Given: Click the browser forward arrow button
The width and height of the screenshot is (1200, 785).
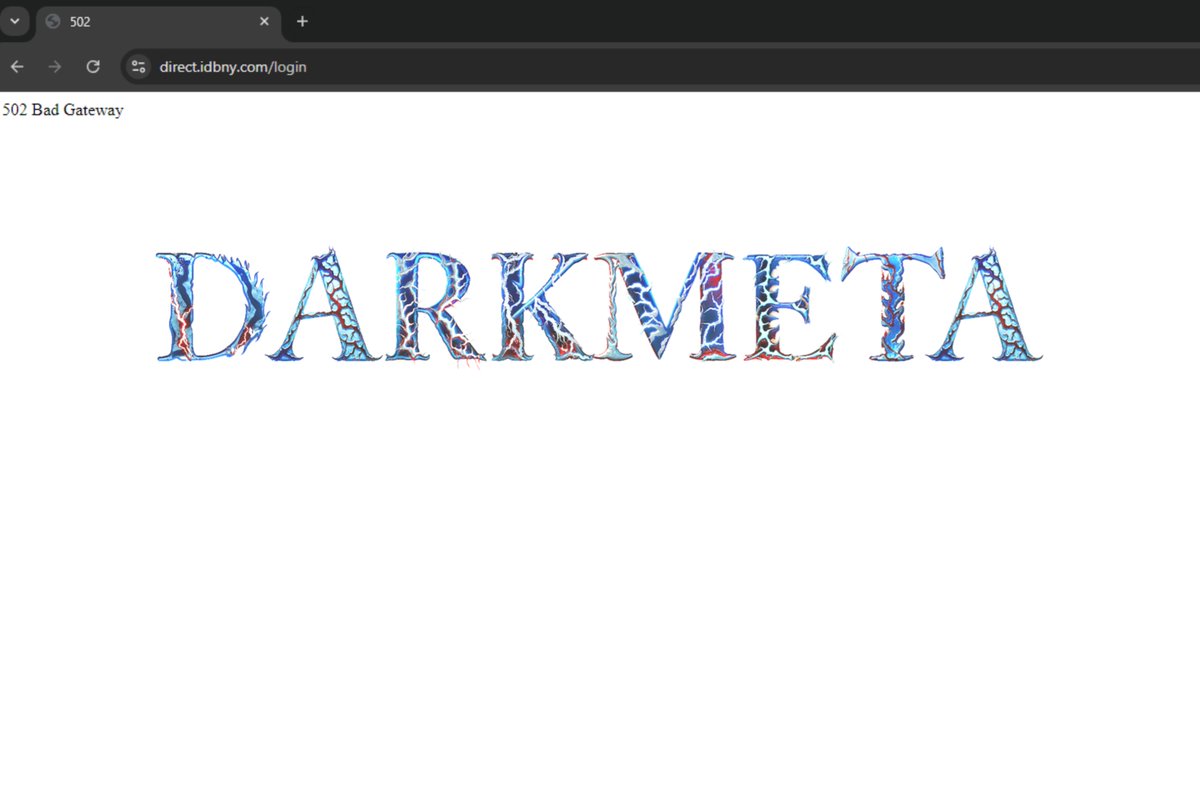Looking at the screenshot, I should click(55, 67).
